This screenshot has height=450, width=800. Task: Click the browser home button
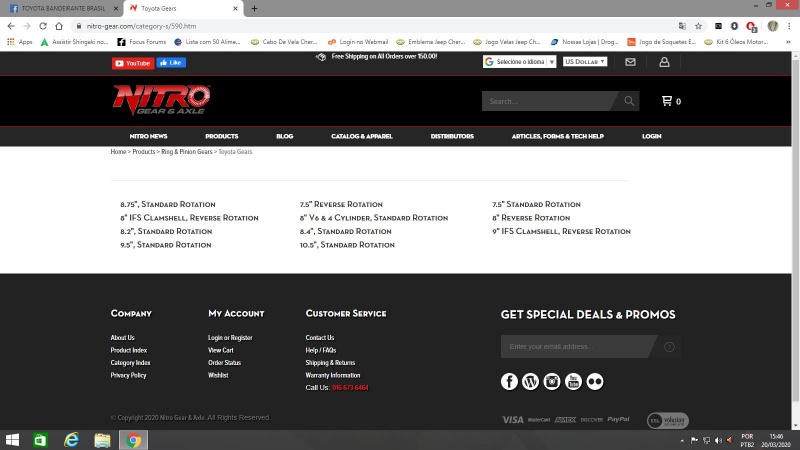[59, 26]
